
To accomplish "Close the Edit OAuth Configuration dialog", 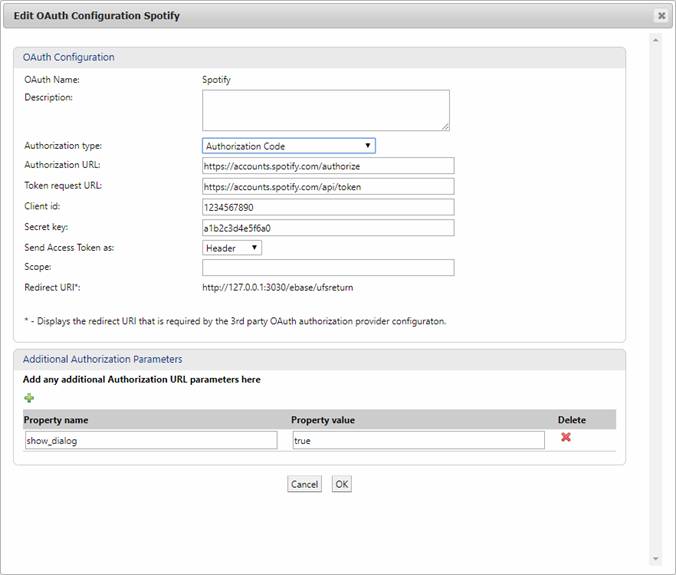I will (x=661, y=16).
